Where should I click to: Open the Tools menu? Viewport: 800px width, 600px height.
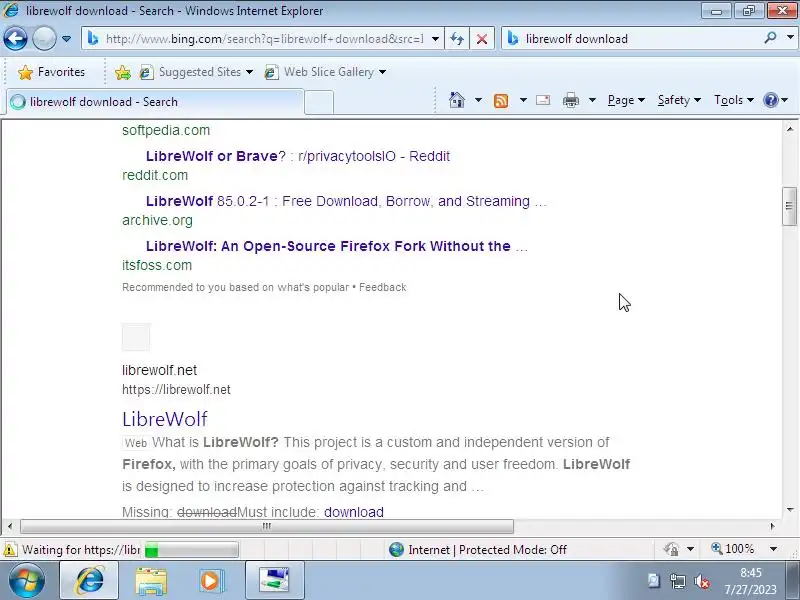click(x=734, y=100)
